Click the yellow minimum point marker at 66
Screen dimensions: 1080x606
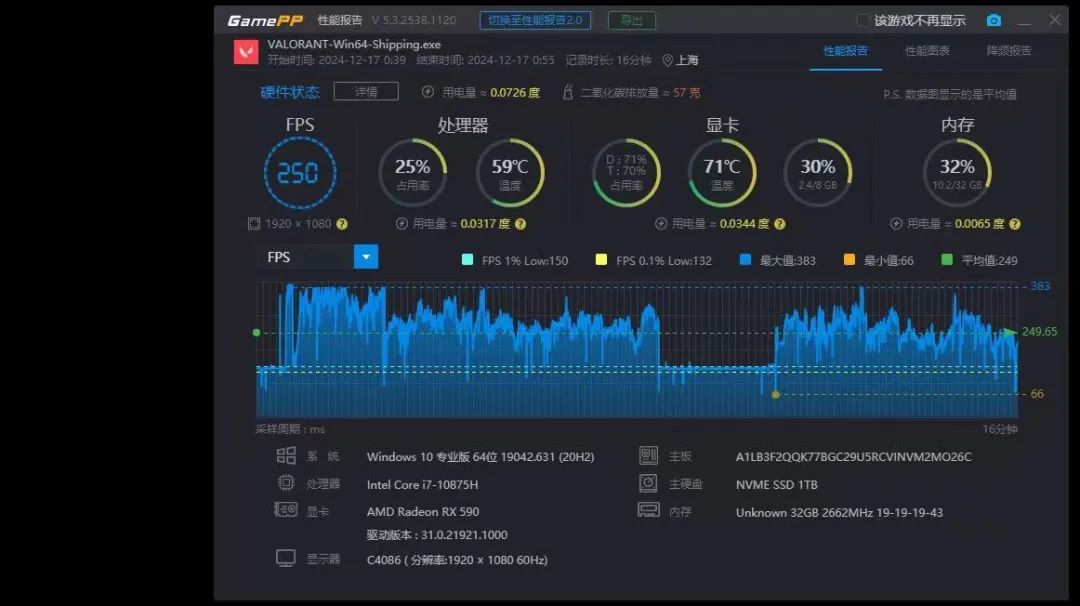[x=776, y=395]
